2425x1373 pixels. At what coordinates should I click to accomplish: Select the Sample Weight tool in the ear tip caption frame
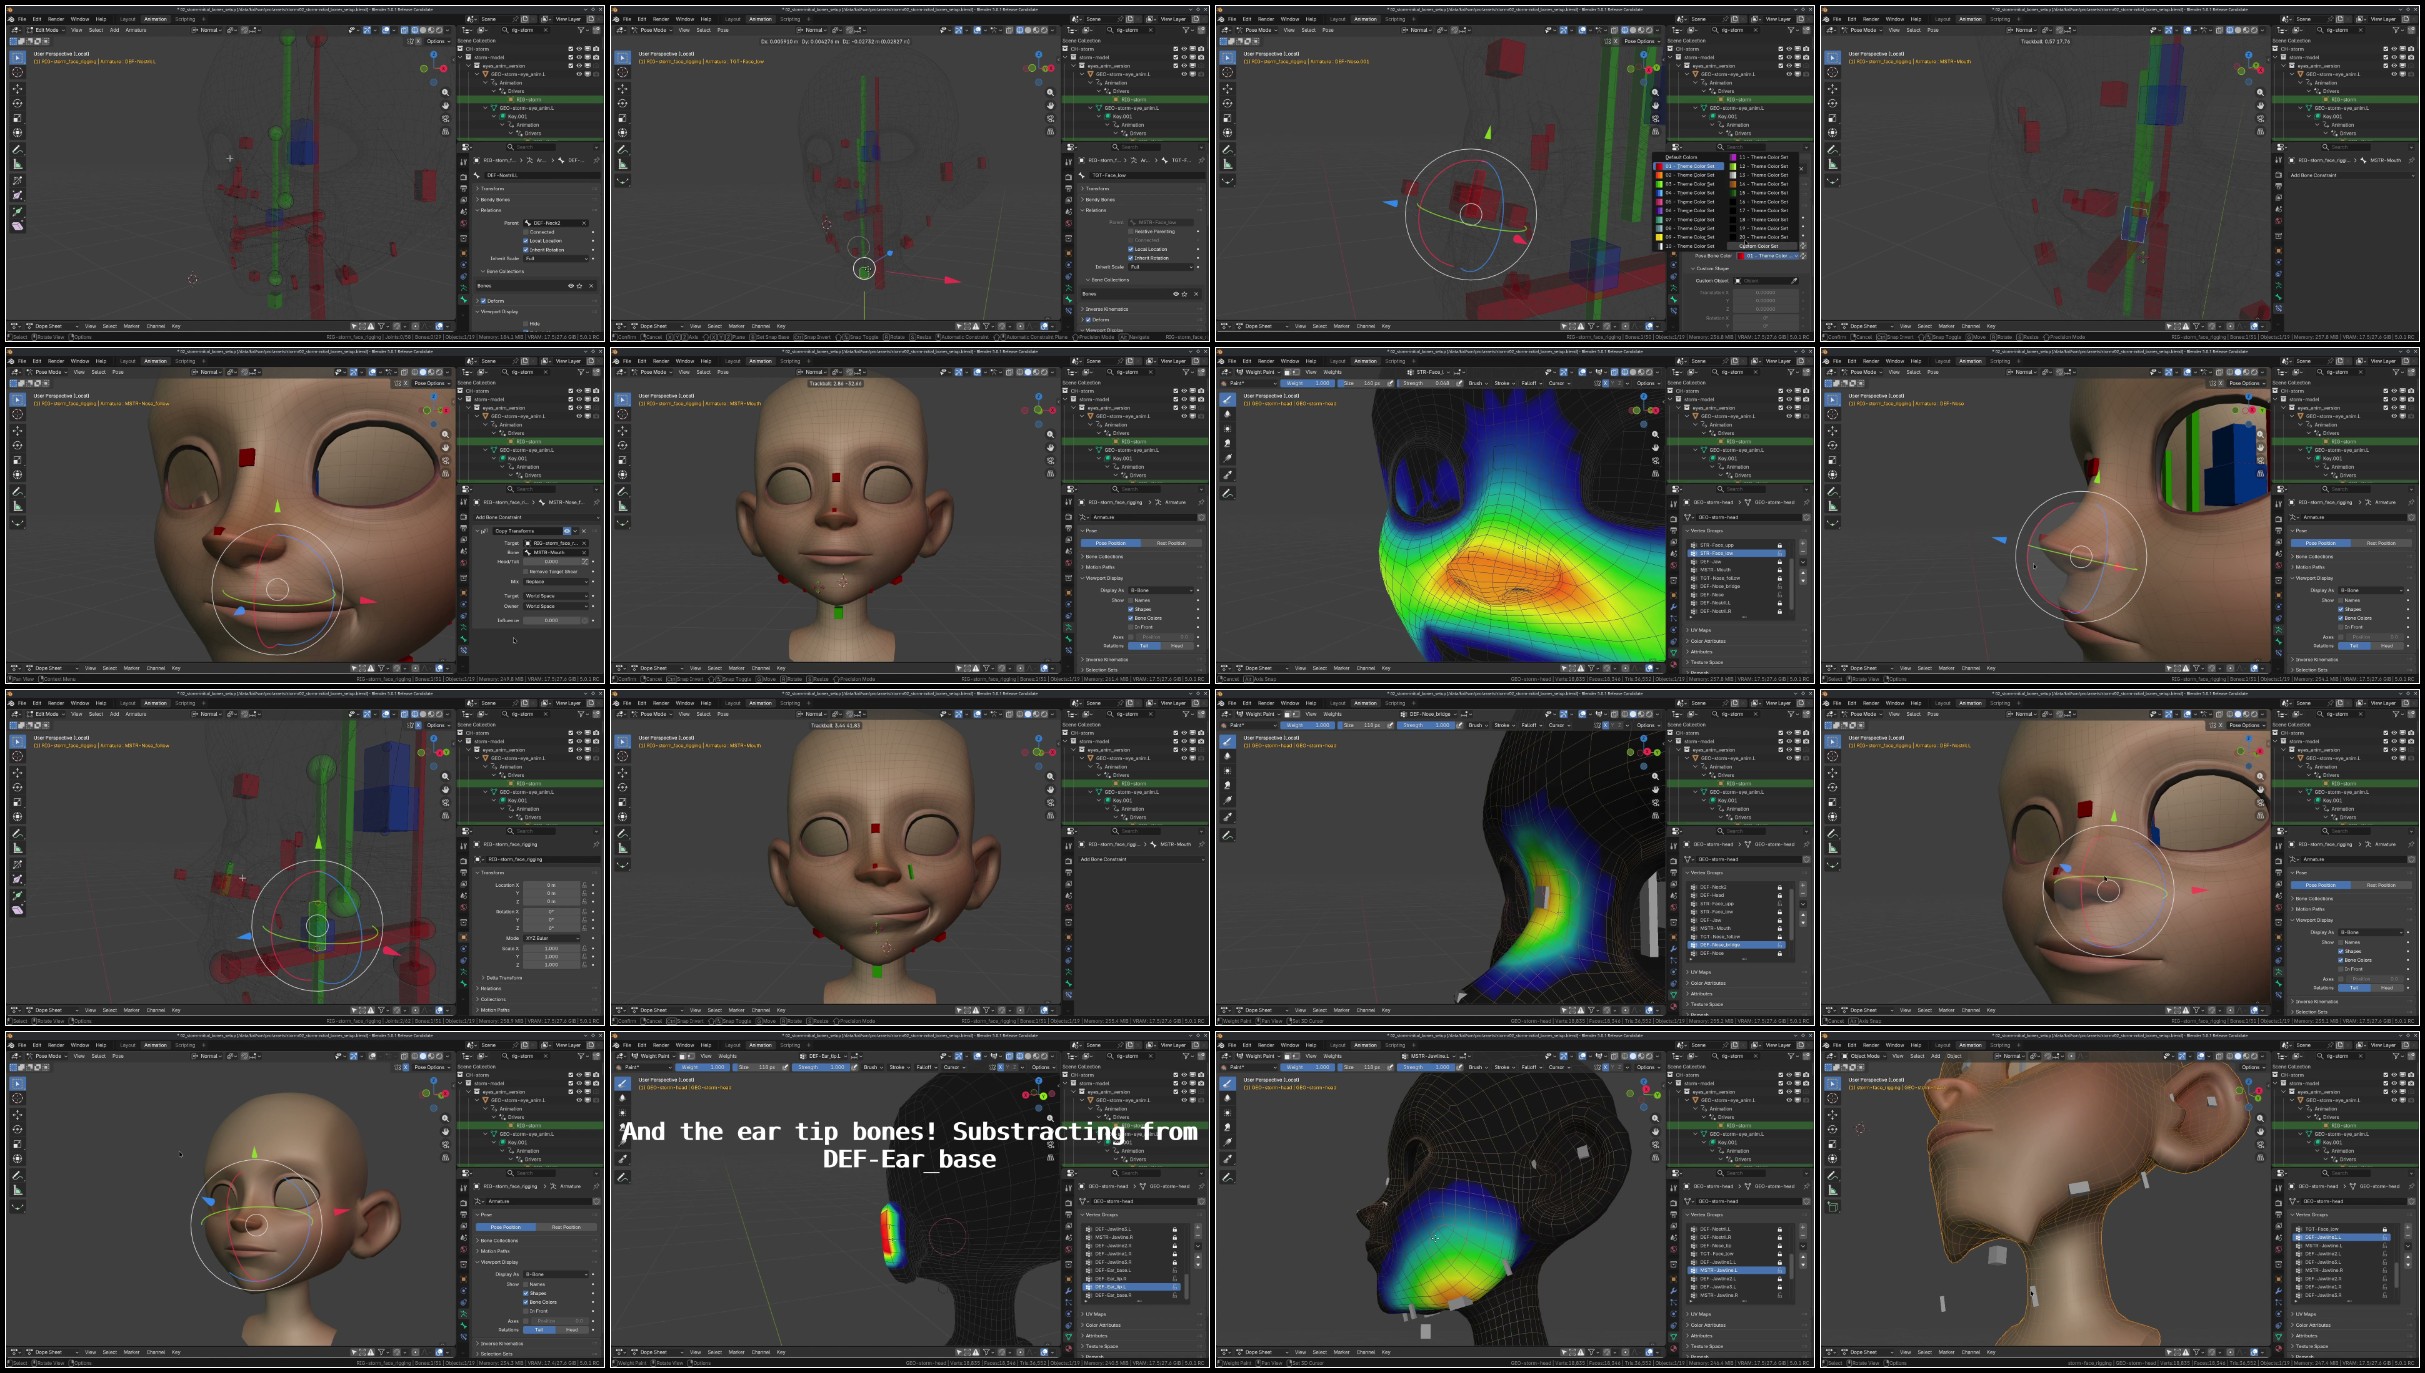pyautogui.click(x=622, y=1159)
